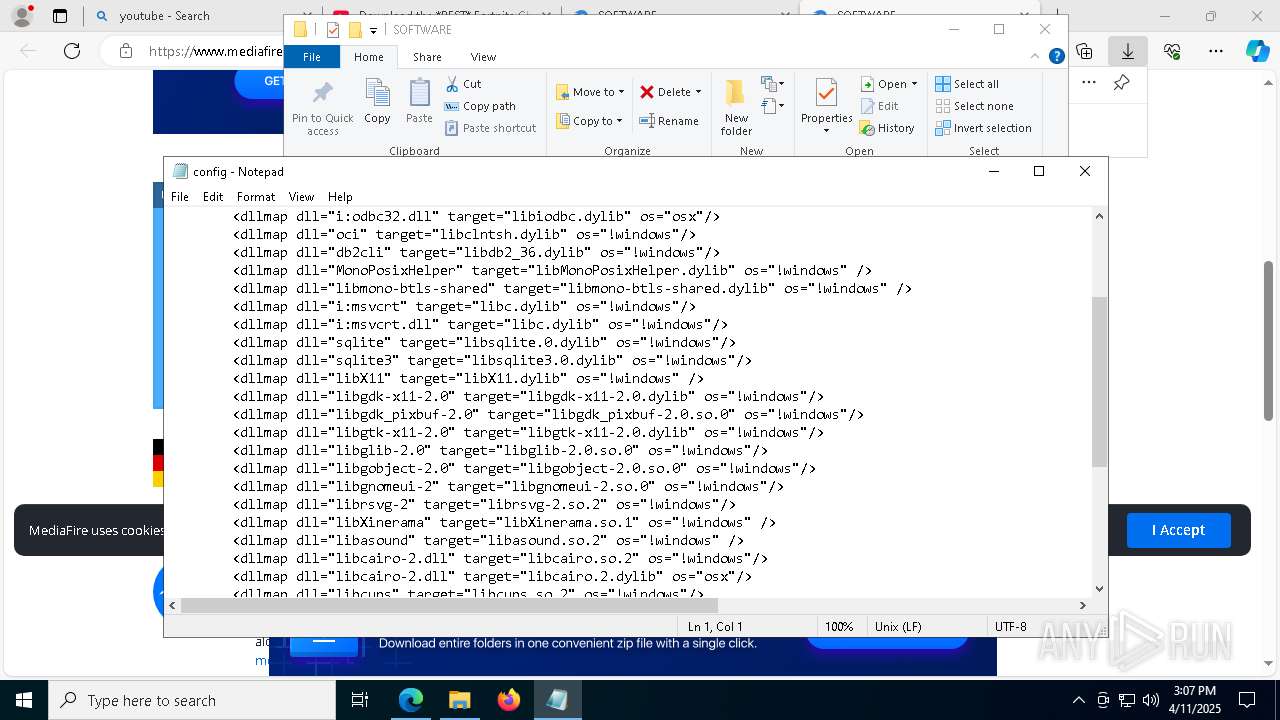Click Pin to Quick access in Explorer ribbon
Screen dimensions: 1280x720
coord(322,108)
